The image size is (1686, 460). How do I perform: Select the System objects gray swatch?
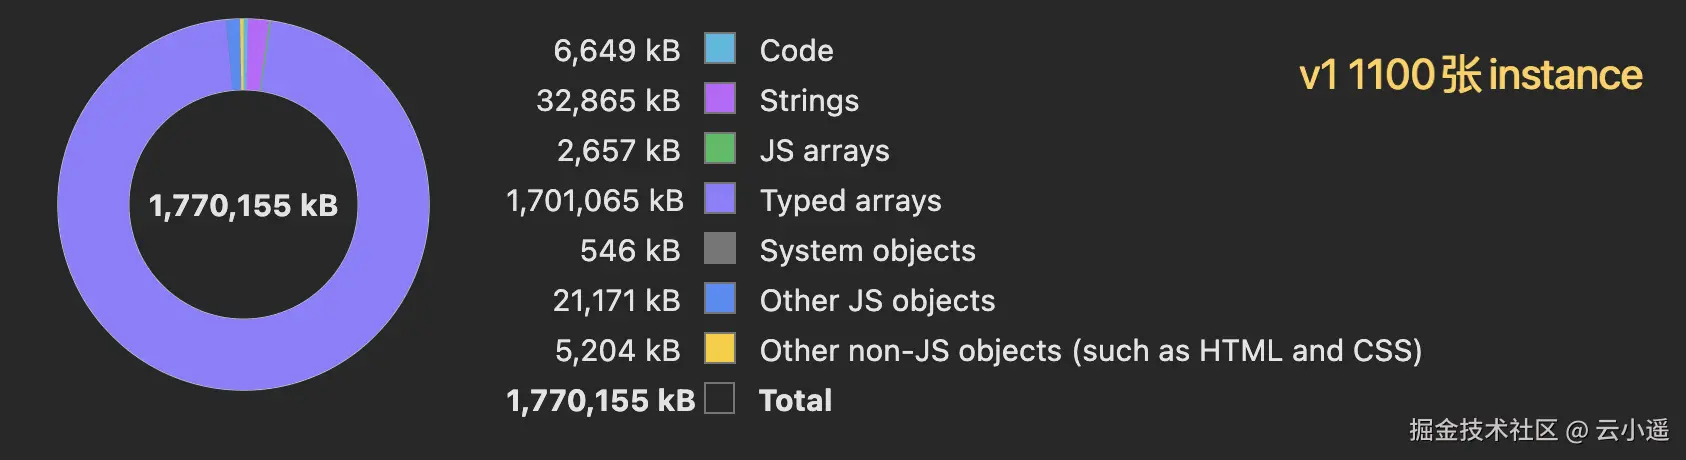[720, 248]
